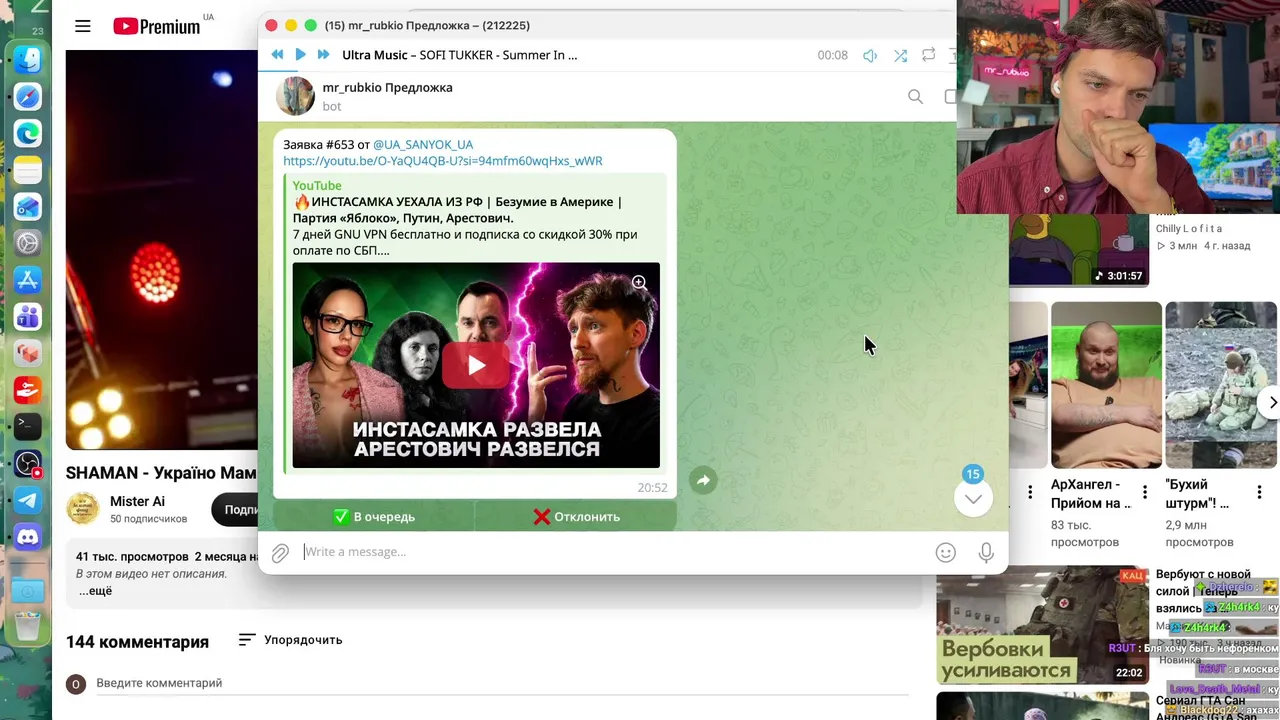
Task: Attach a file with the paperclip icon
Action: pyautogui.click(x=281, y=552)
